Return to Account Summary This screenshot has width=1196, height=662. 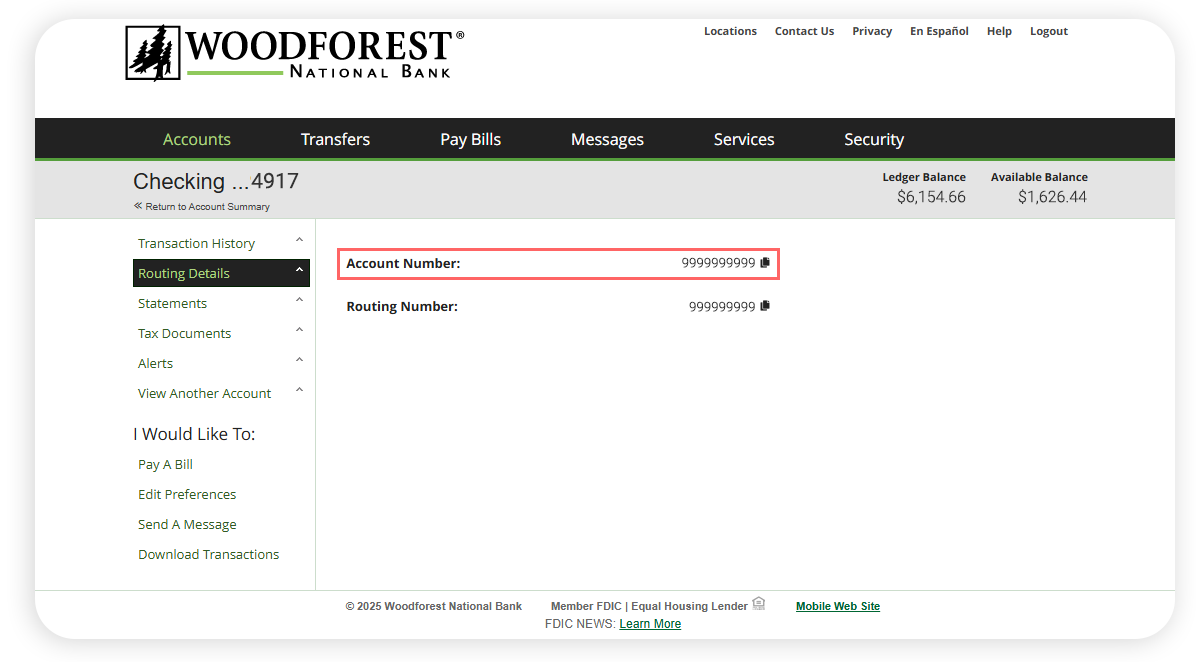(207, 207)
